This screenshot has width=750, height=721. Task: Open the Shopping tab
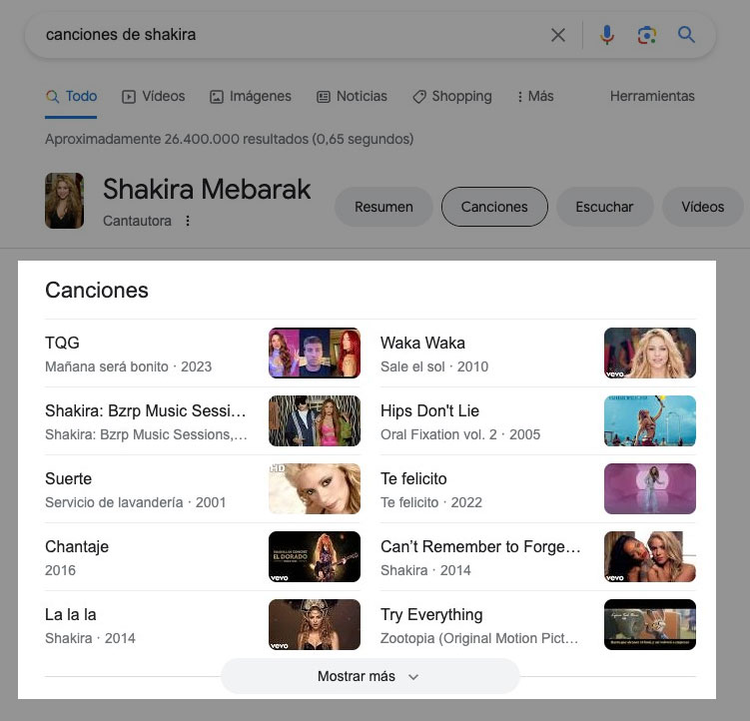coord(452,97)
